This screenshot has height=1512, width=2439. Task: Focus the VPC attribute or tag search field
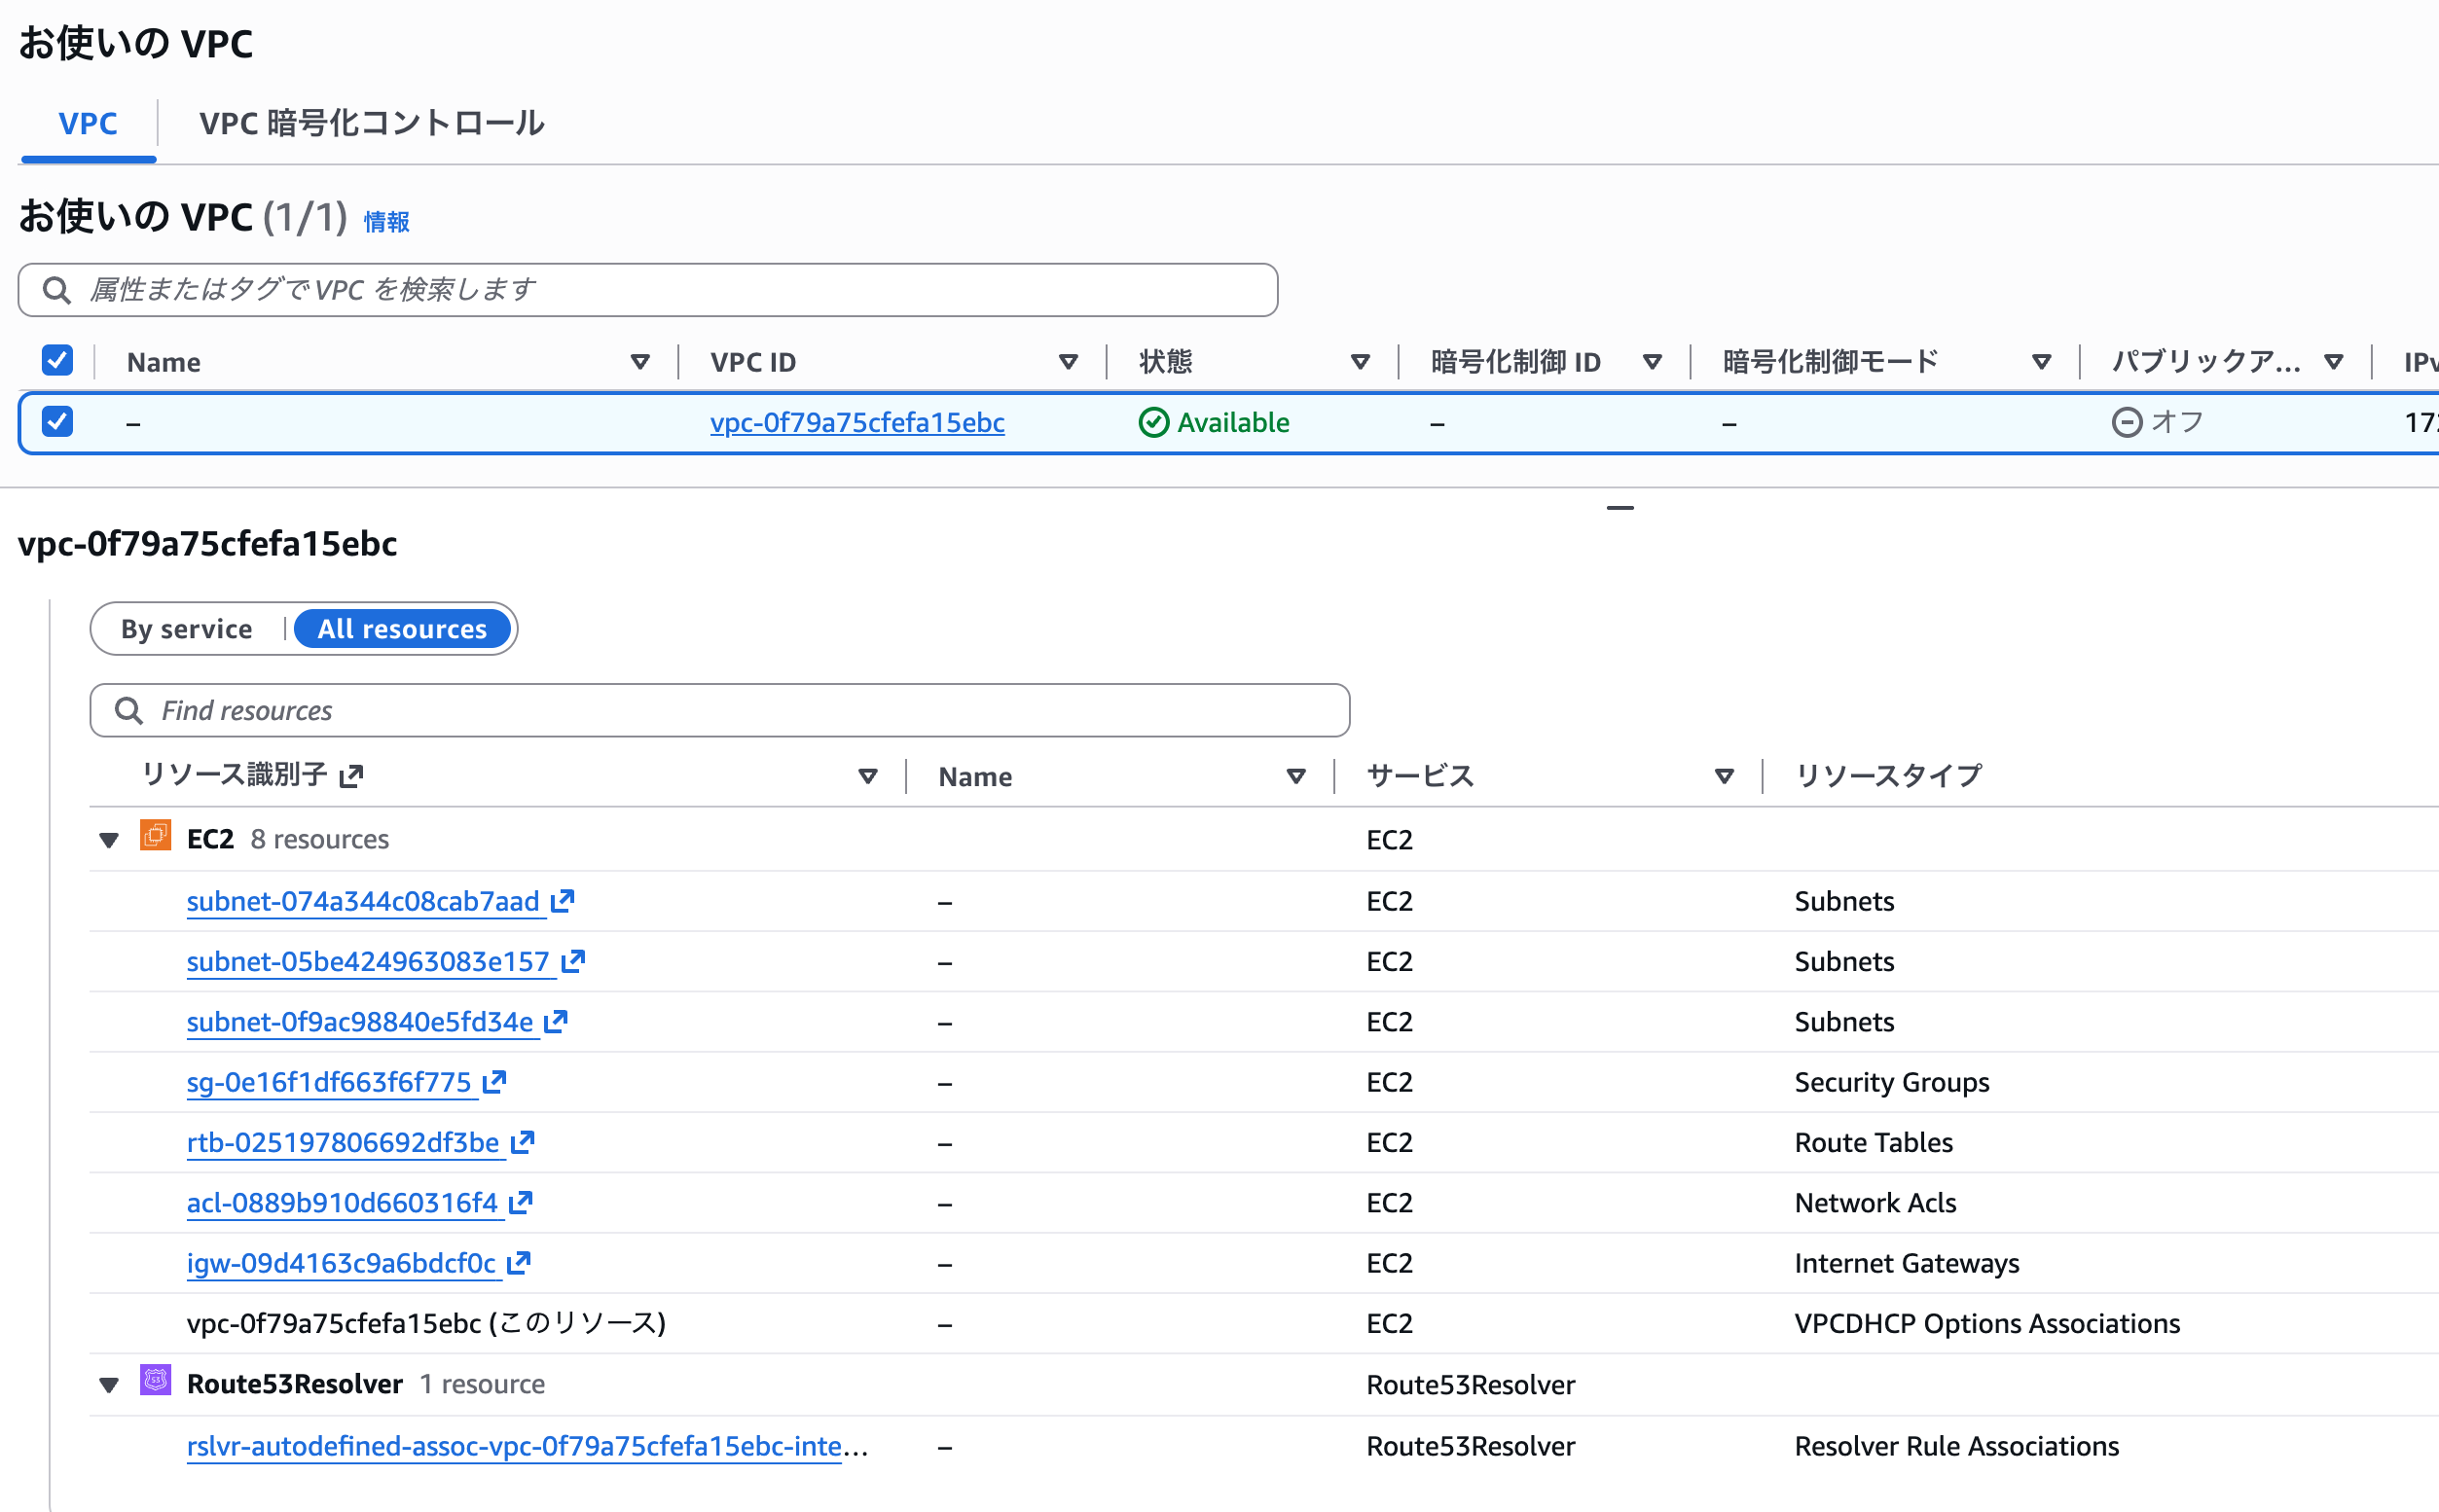pyautogui.click(x=648, y=290)
